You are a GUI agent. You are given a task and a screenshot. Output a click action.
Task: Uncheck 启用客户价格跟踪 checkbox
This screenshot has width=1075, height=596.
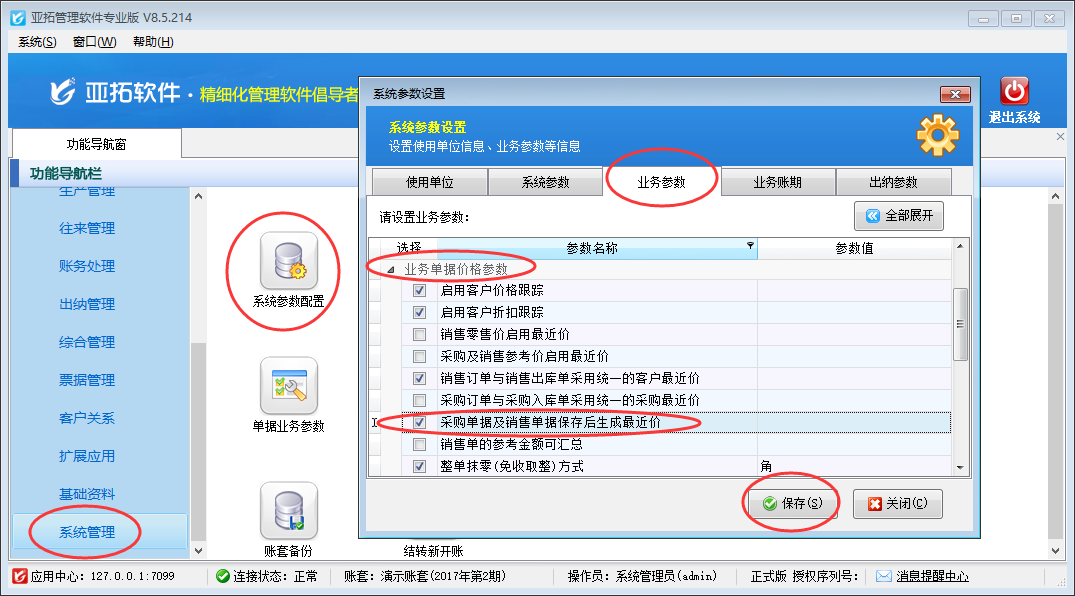tap(420, 290)
